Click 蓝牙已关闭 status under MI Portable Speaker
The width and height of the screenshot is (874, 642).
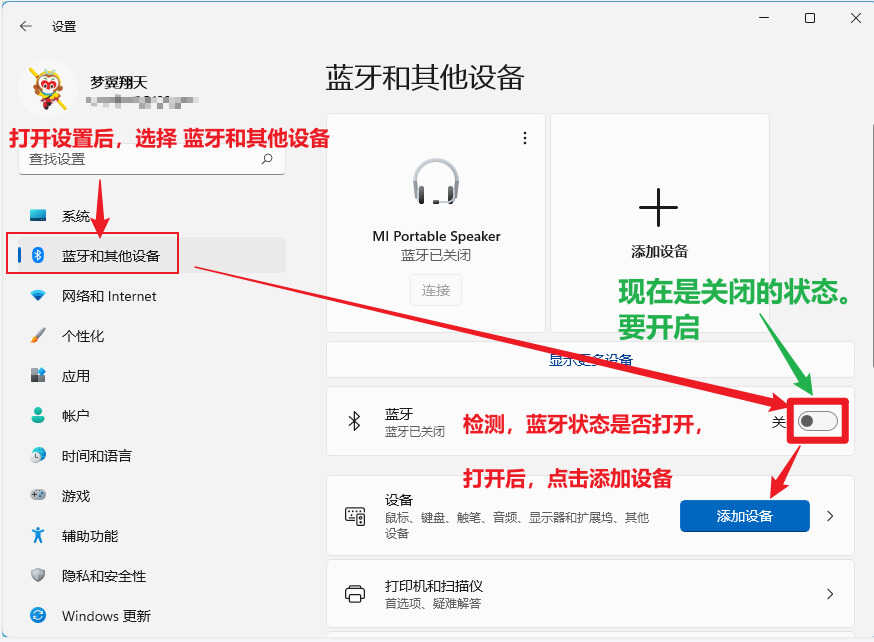tap(436, 255)
